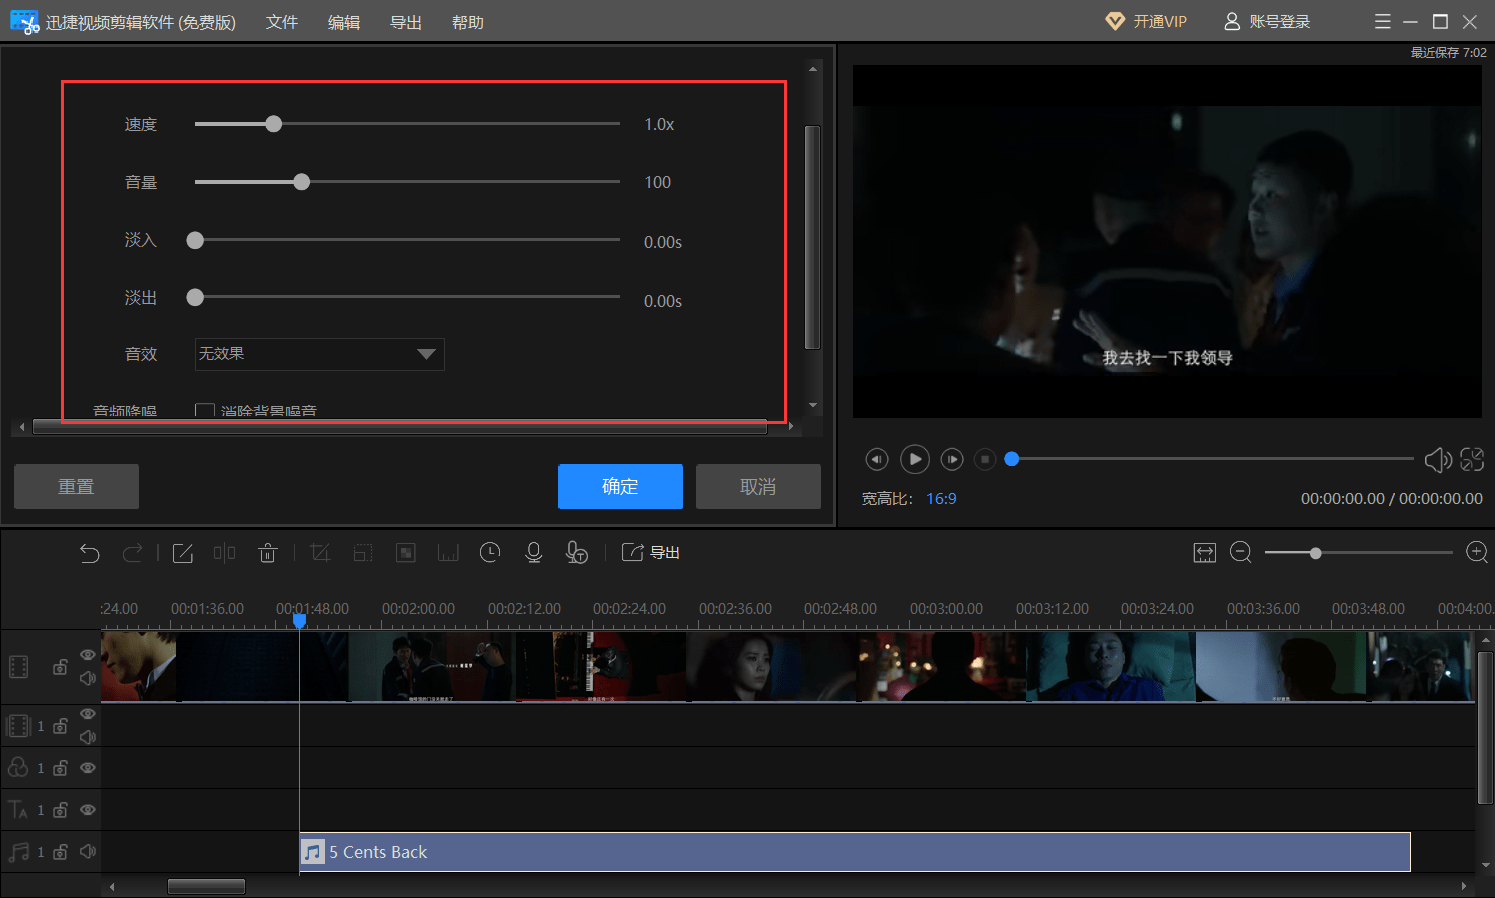The image size is (1495, 898).
Task: Click 账号登录 account login
Action: [1267, 21]
